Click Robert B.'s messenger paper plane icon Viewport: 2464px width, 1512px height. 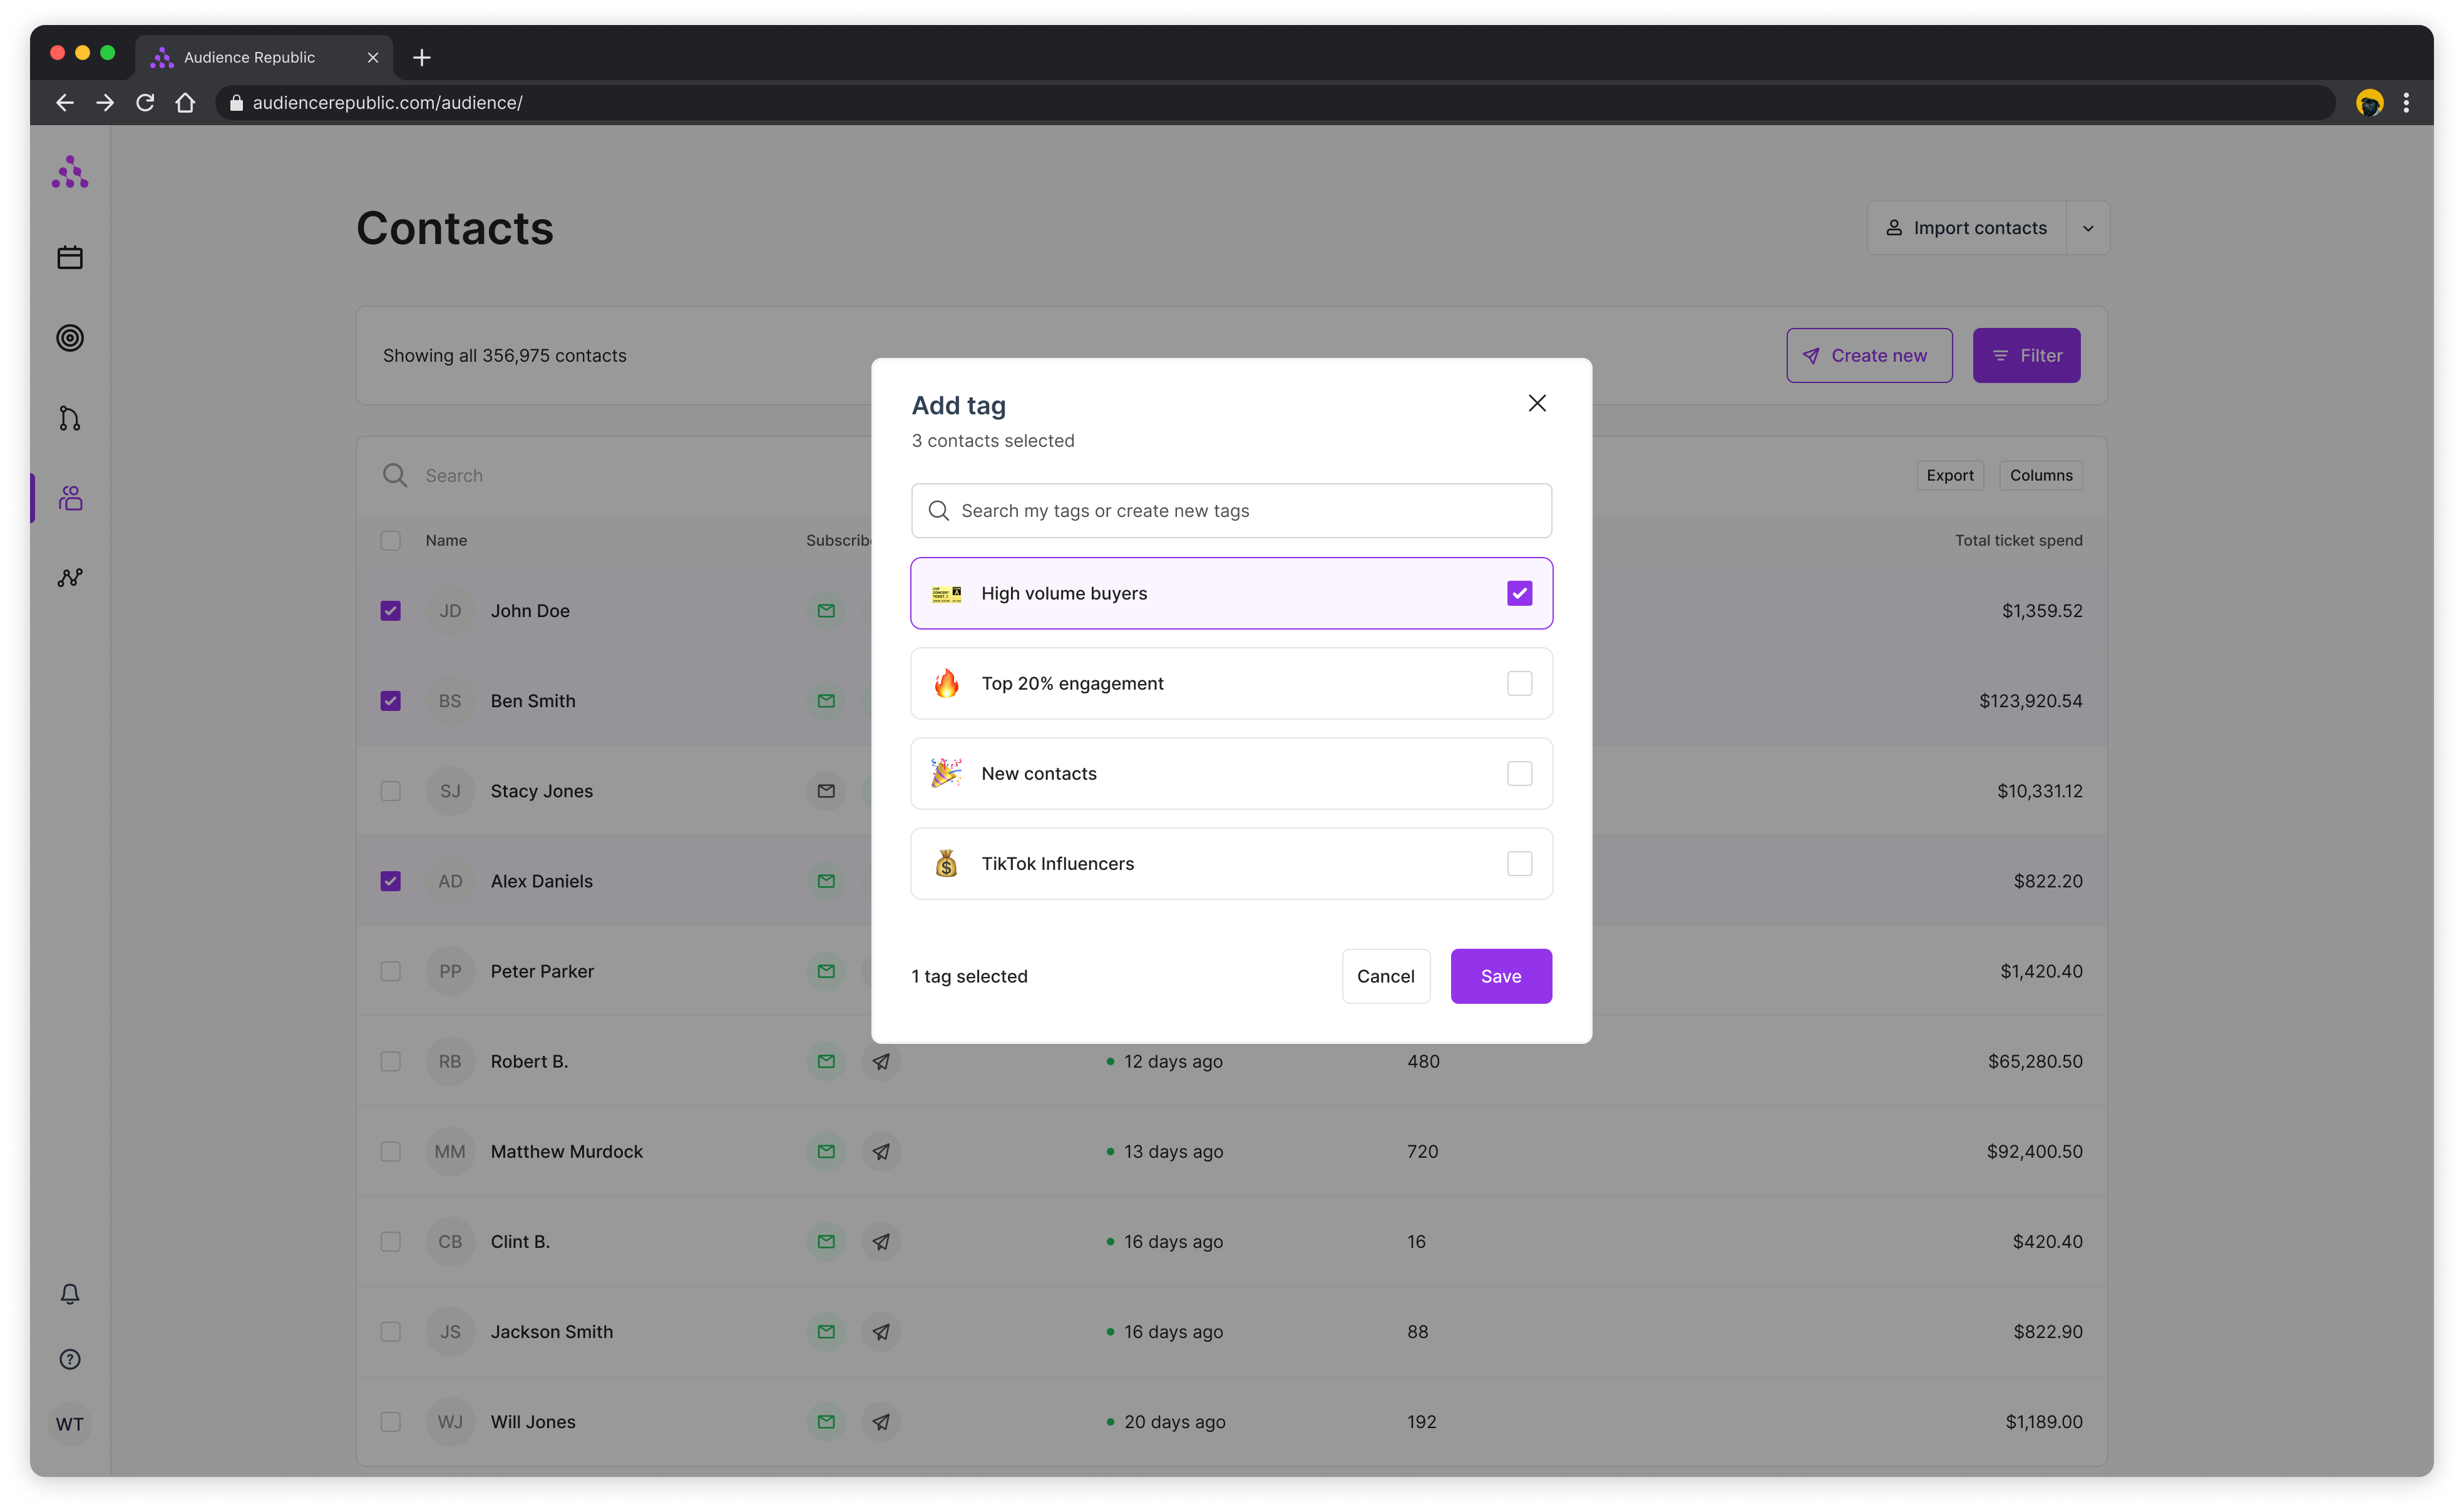[881, 1061]
